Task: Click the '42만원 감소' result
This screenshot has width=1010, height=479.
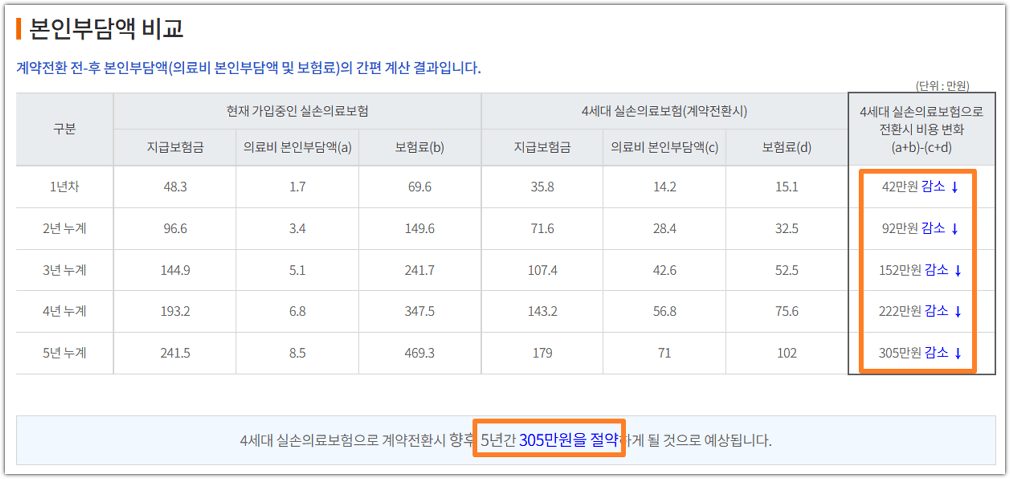Action: pos(921,187)
